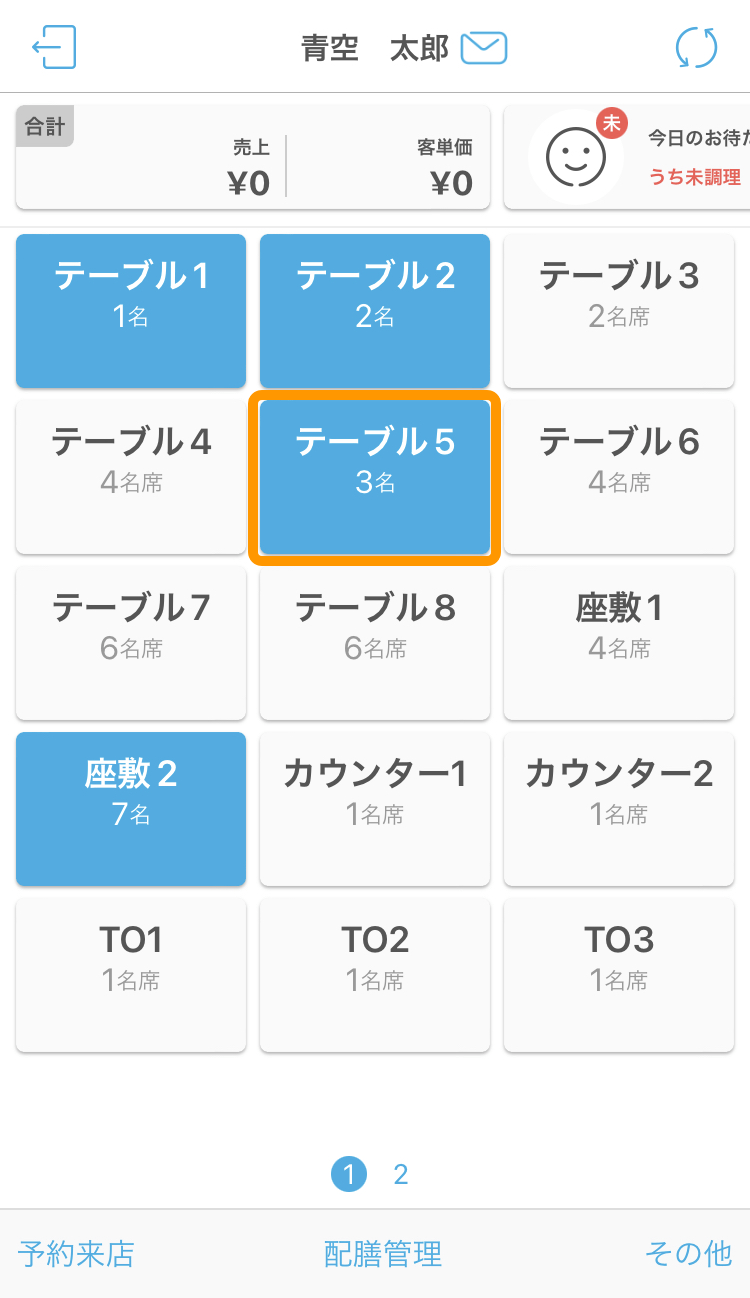Select page 1 indicator
Image resolution: width=750 pixels, height=1298 pixels.
click(349, 1174)
